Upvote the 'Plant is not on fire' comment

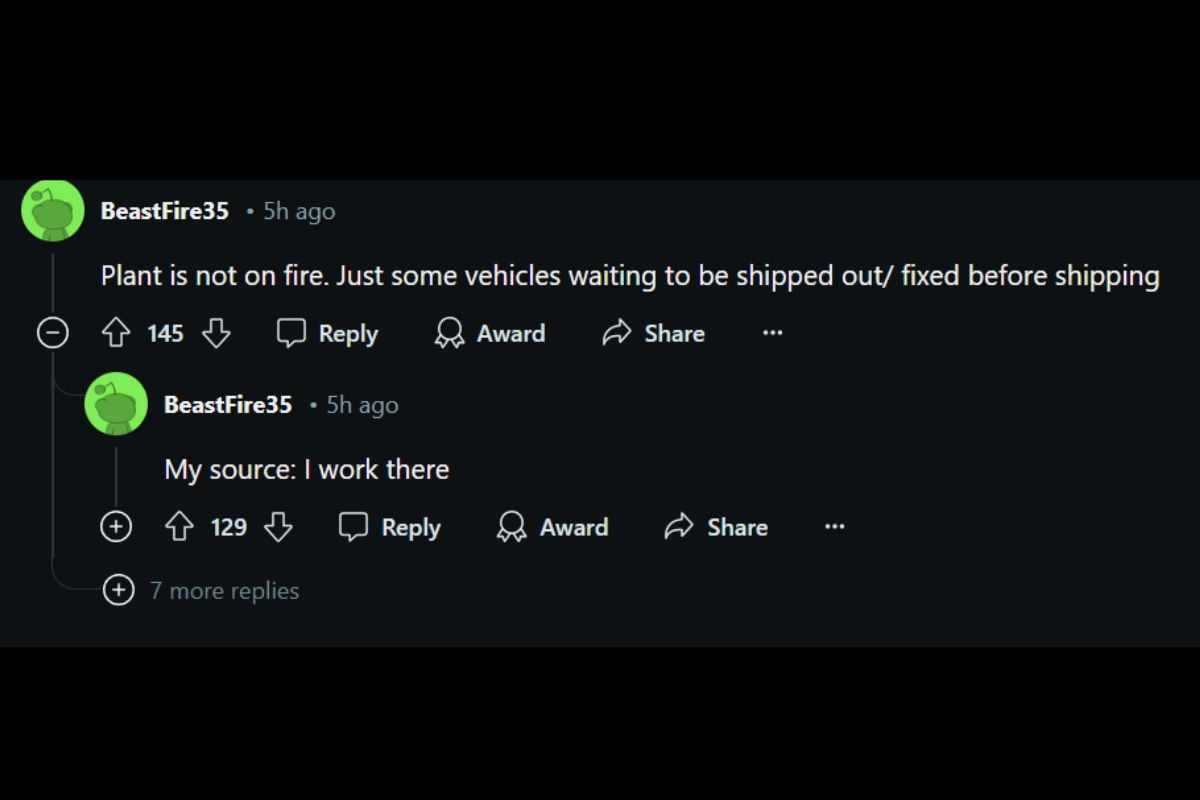click(116, 333)
